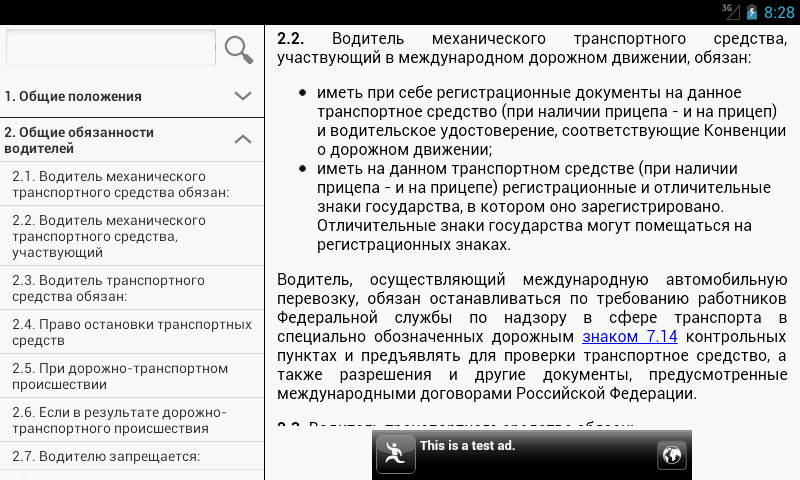
Task: Tap the 3G signal status icon
Action: pos(730,11)
